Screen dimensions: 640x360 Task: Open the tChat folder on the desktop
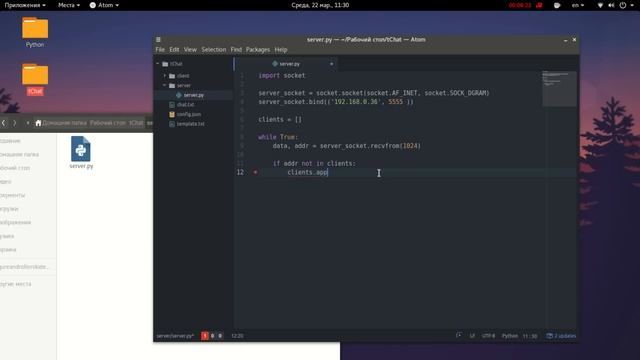[x=35, y=79]
